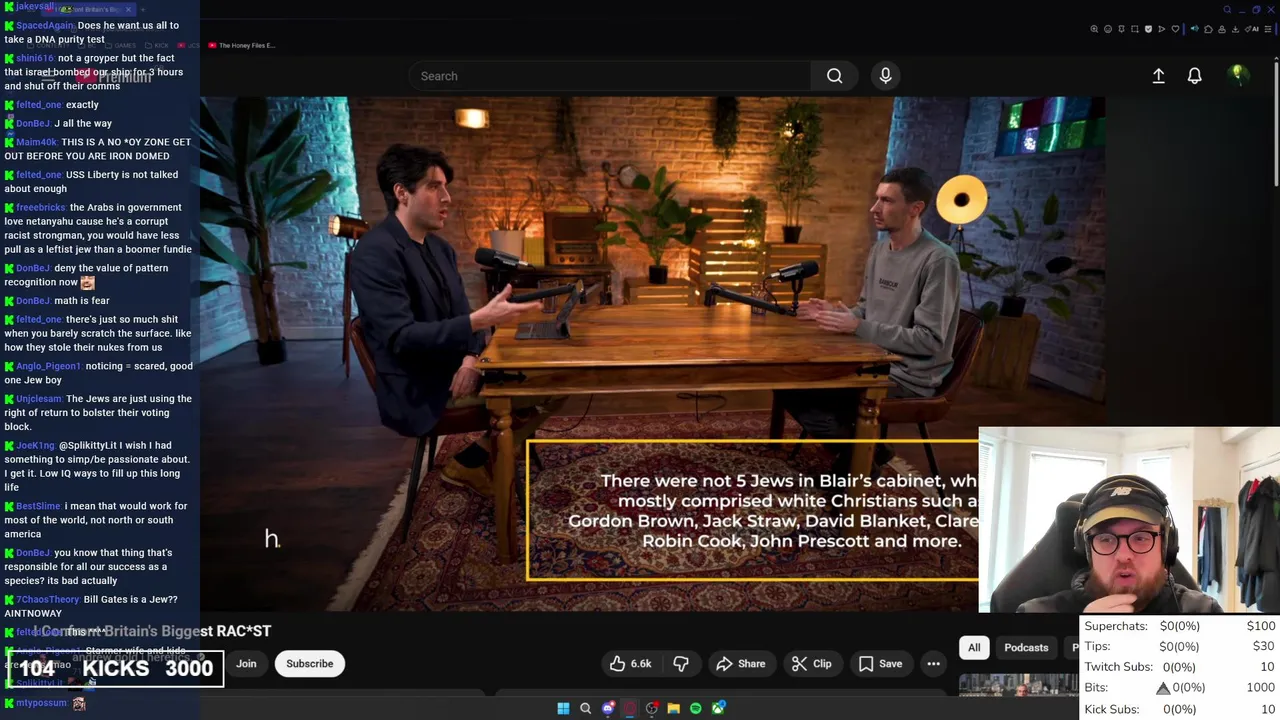The image size is (1280, 720).
Task: Subscribe to the channel
Action: (x=310, y=664)
